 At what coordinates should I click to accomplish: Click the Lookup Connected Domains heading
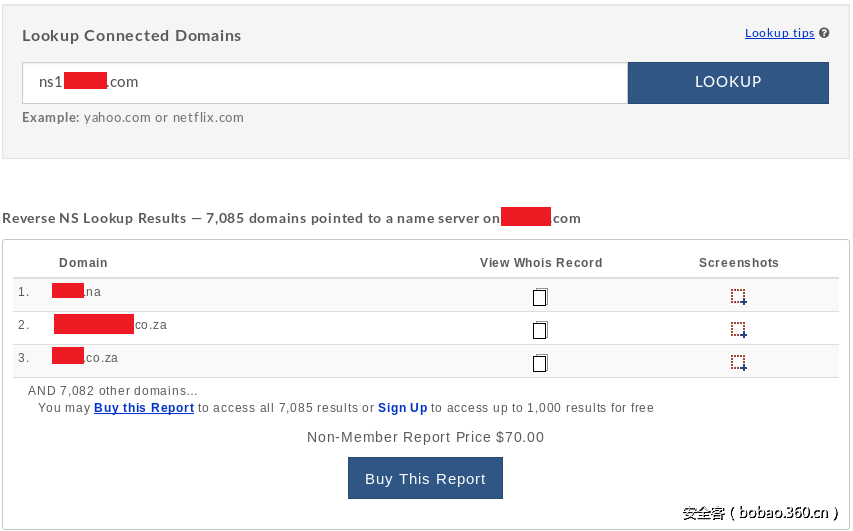132,36
